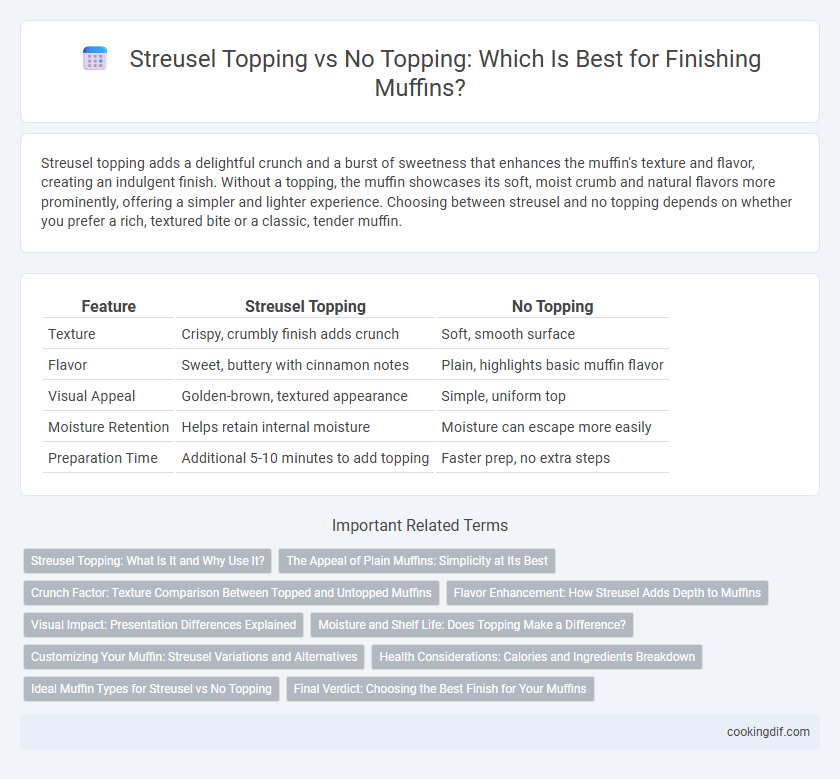Viewport: 840px width, 779px height.
Task: Click the 'Feature' column header
Action: point(108,306)
